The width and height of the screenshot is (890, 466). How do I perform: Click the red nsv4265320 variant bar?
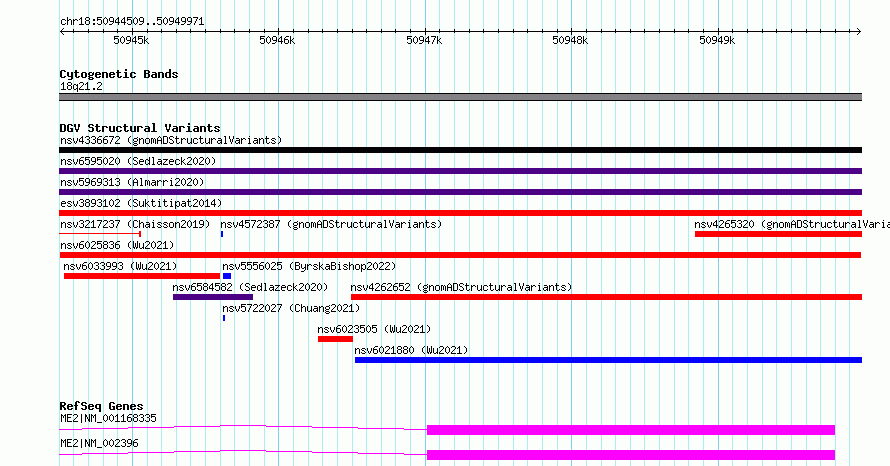(x=778, y=234)
